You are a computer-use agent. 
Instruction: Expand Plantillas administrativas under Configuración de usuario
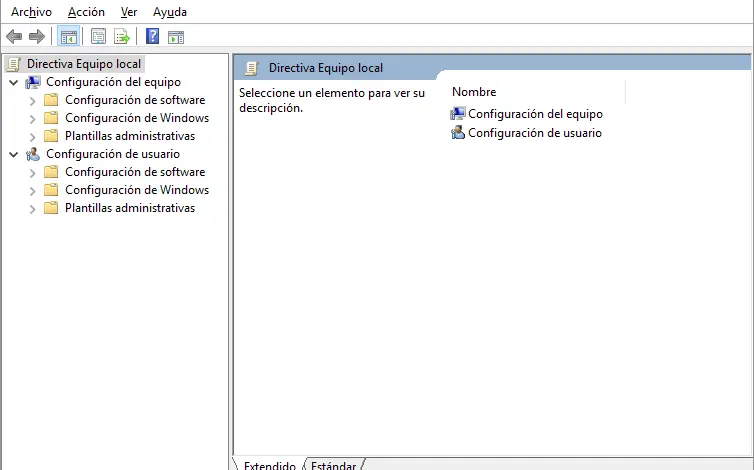(32, 209)
